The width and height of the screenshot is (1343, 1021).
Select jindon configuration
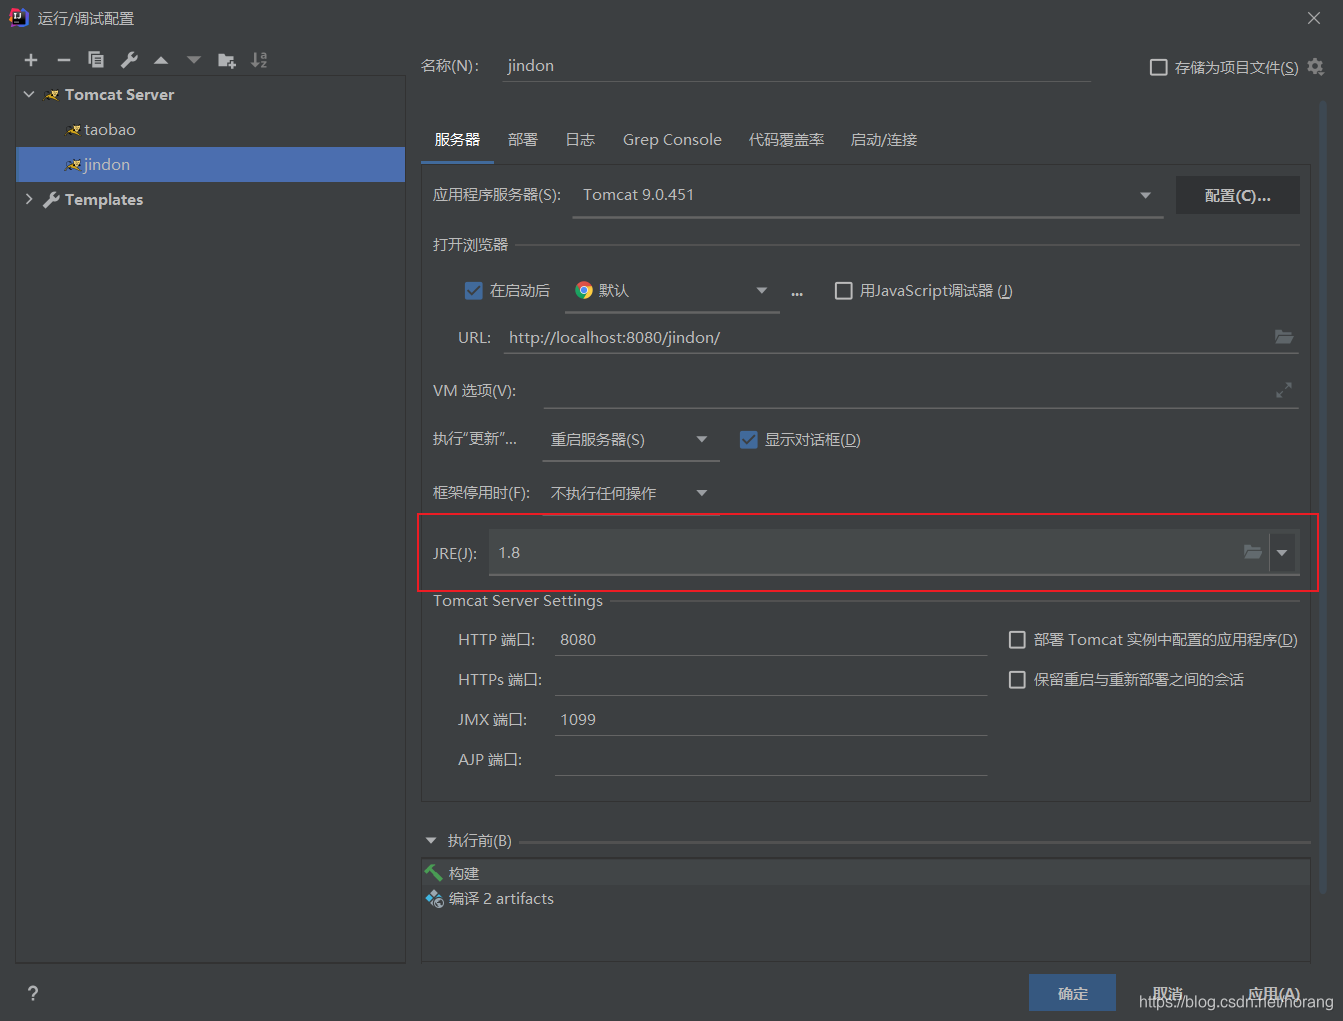210,164
